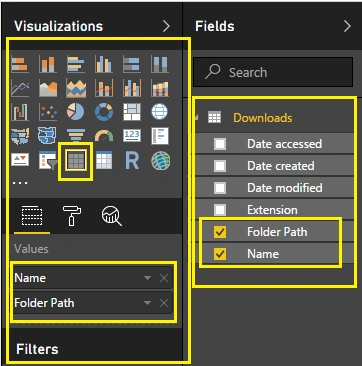Enable the Extension field checkbox
The width and height of the screenshot is (362, 366).
click(x=220, y=210)
